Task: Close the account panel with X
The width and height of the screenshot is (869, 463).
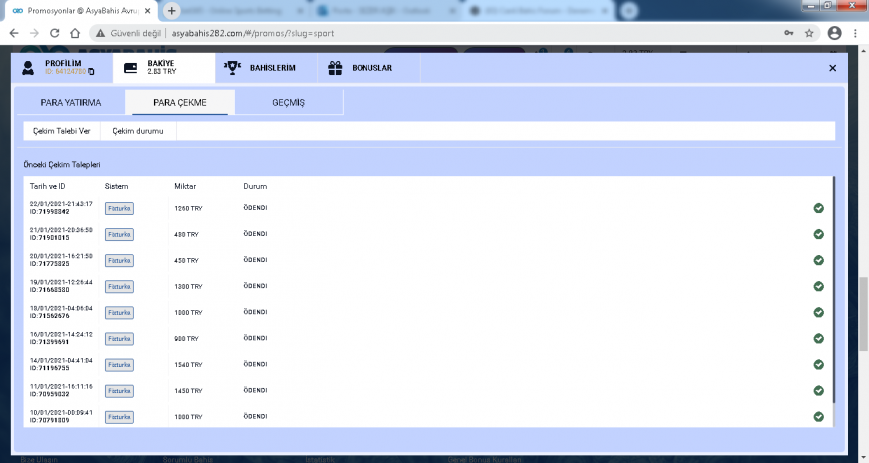Action: (832, 68)
